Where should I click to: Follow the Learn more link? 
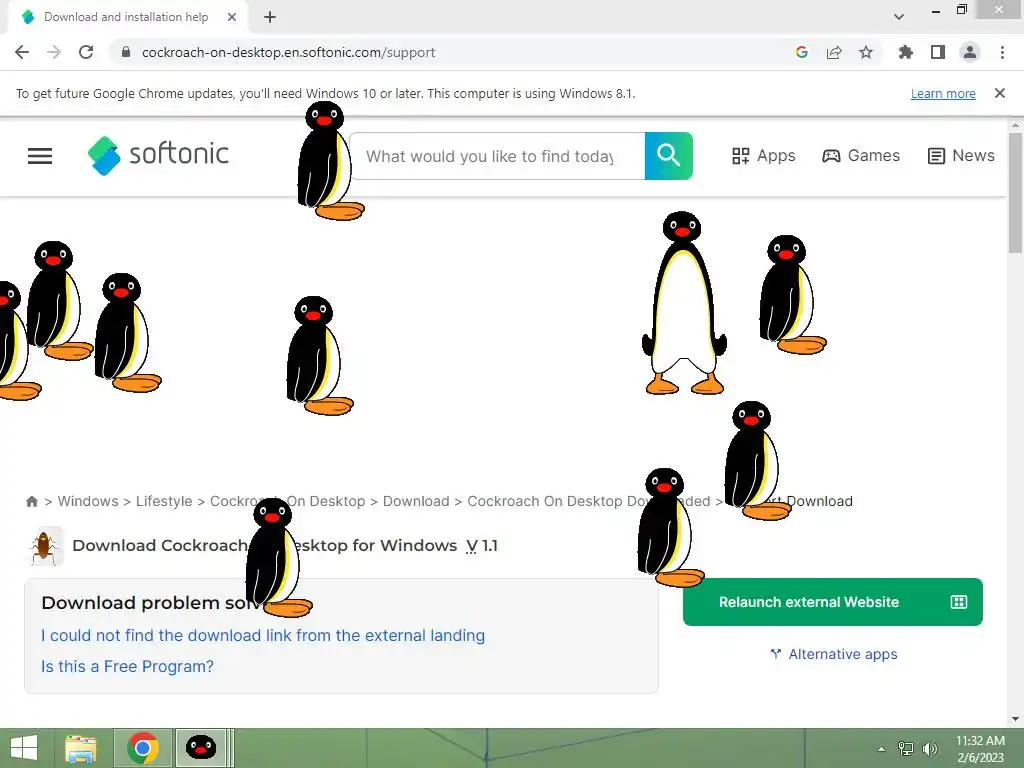(943, 93)
